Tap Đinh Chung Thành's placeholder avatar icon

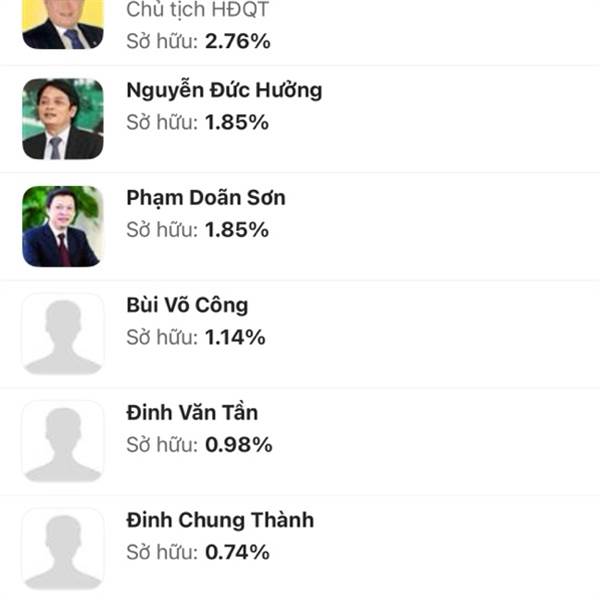click(62, 548)
